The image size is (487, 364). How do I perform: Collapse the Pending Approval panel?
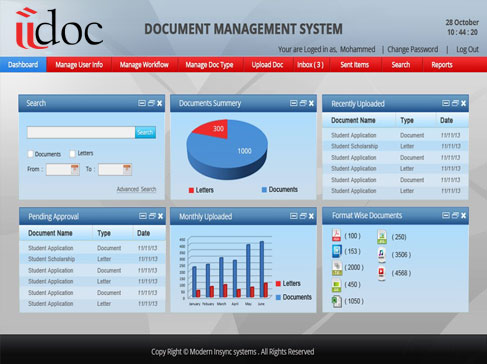click(143, 216)
